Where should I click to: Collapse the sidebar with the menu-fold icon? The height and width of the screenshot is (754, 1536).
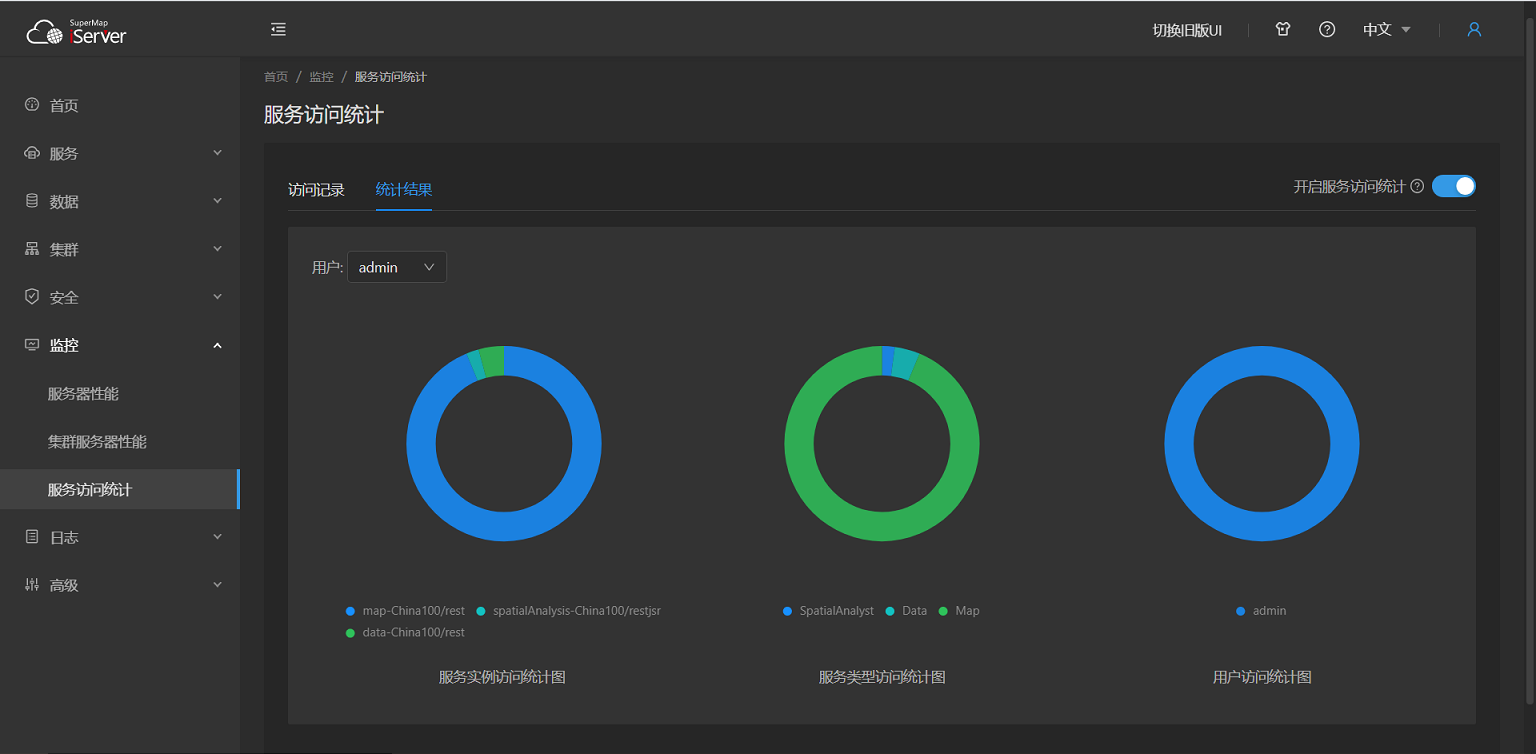click(279, 30)
